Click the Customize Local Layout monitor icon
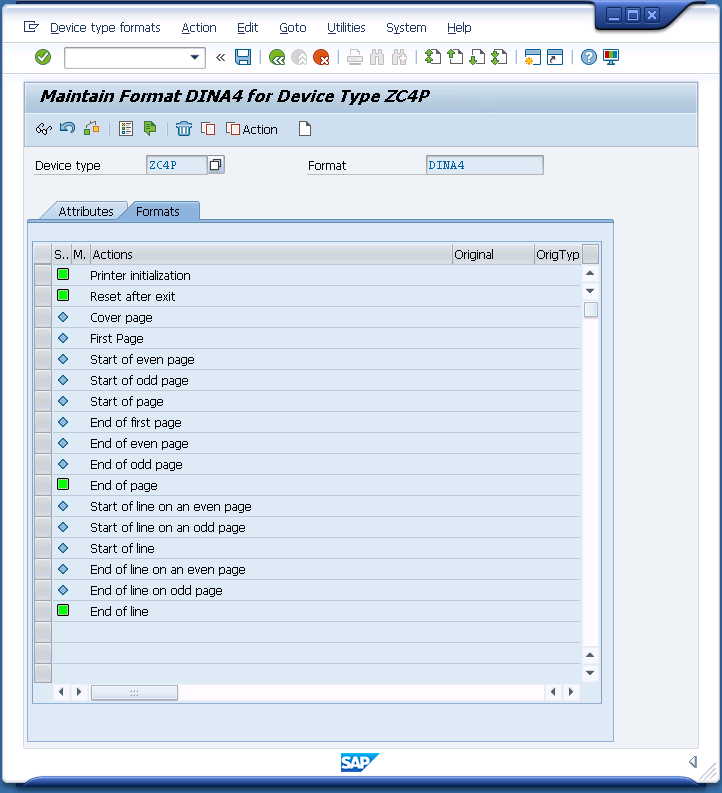 611,57
